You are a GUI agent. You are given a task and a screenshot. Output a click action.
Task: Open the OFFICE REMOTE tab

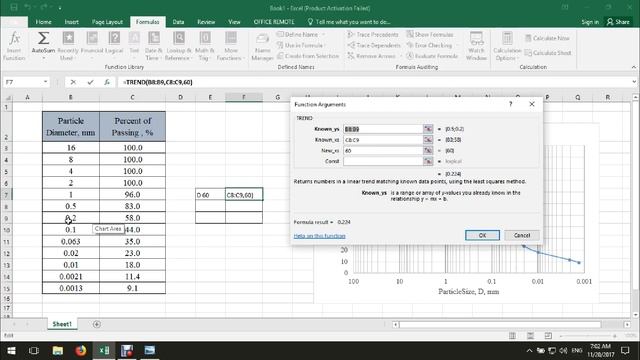coord(274,22)
